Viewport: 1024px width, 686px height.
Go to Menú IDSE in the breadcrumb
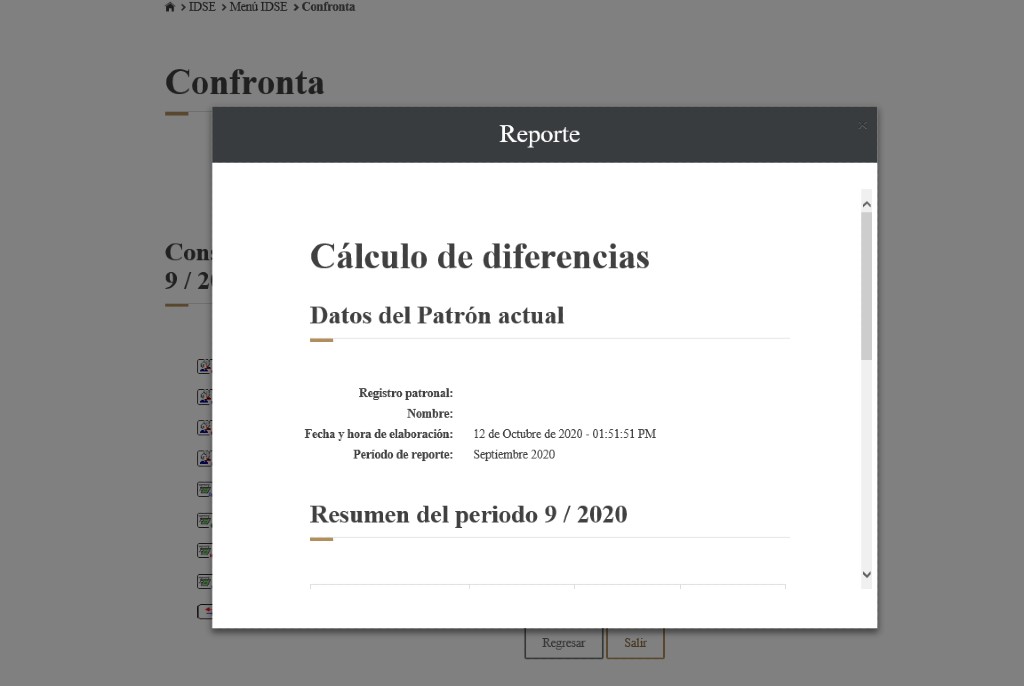click(x=258, y=7)
